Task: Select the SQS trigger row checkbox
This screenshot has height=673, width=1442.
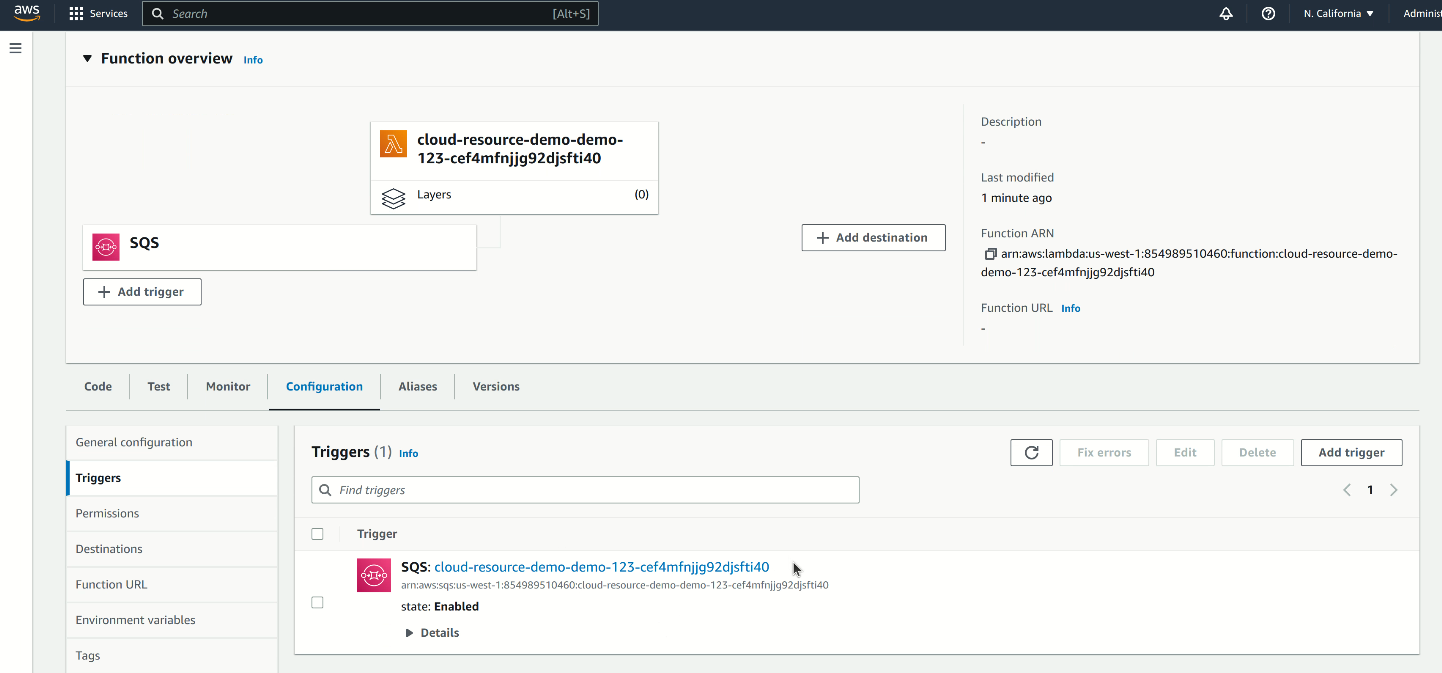Action: 317,602
